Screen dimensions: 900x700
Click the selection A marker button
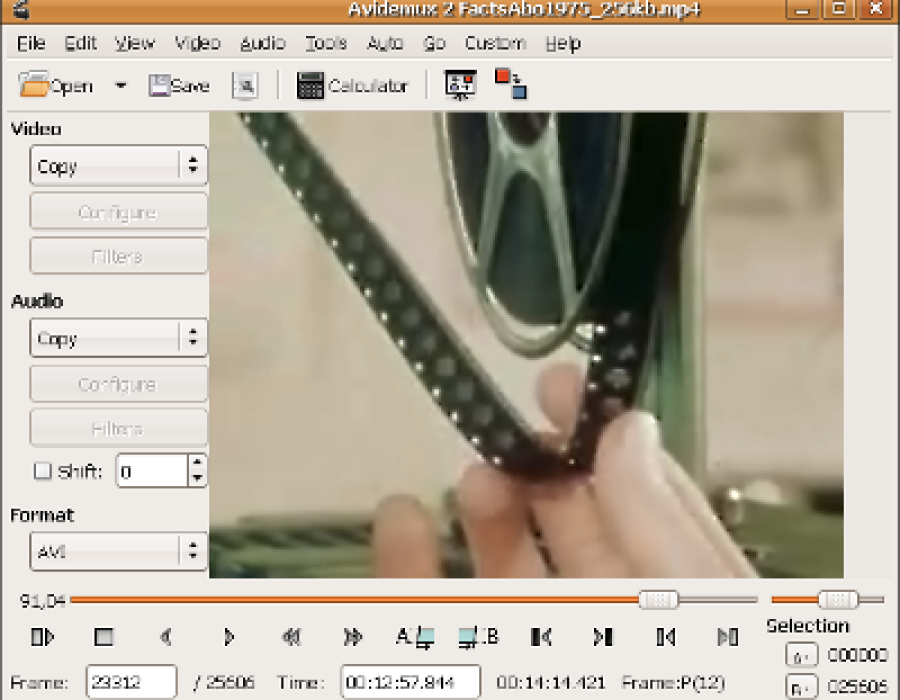point(801,655)
